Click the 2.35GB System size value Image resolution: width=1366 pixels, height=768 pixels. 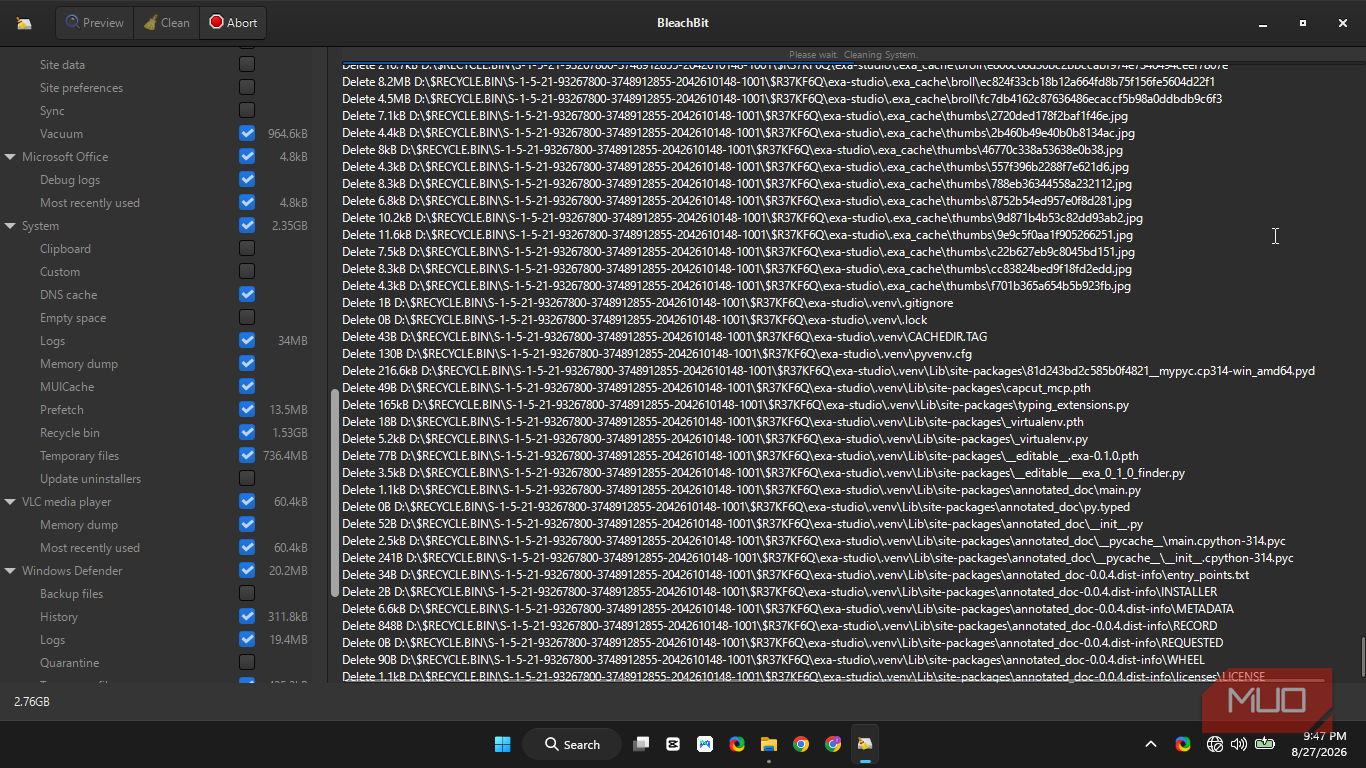[x=290, y=226]
